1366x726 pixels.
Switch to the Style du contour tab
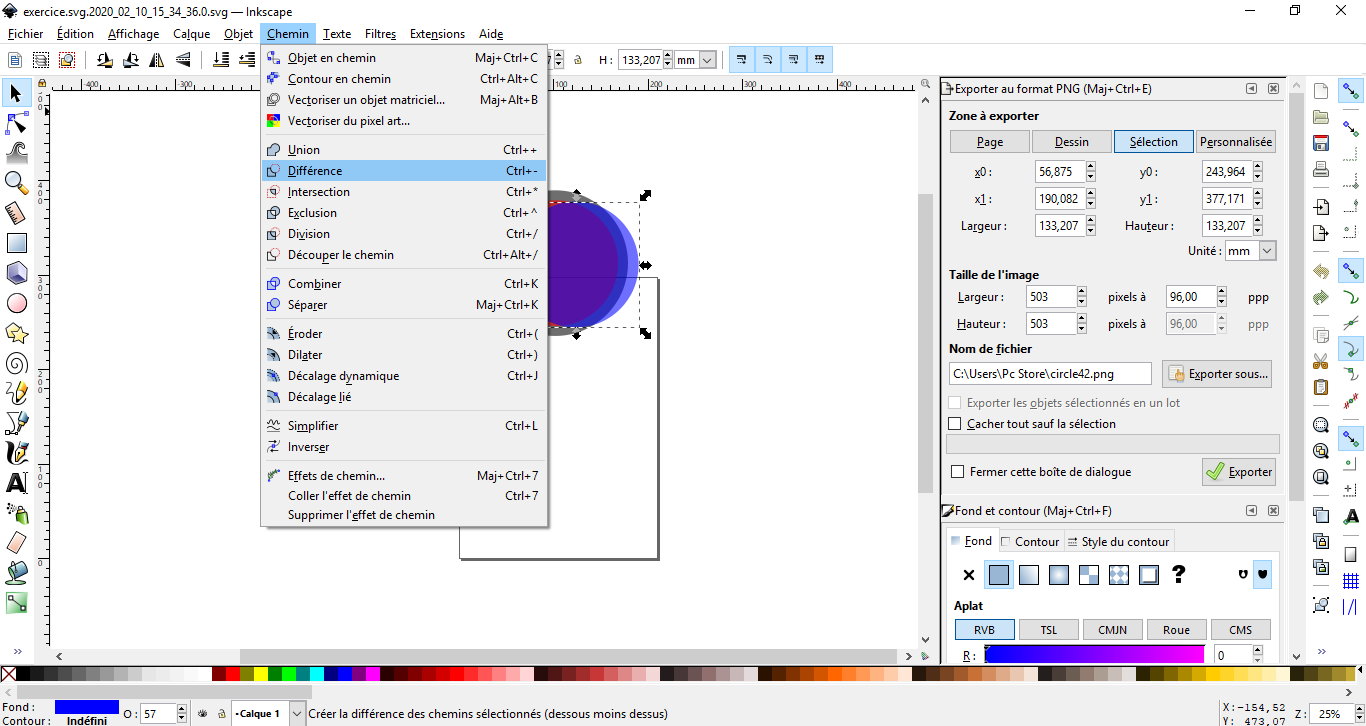(x=1118, y=542)
